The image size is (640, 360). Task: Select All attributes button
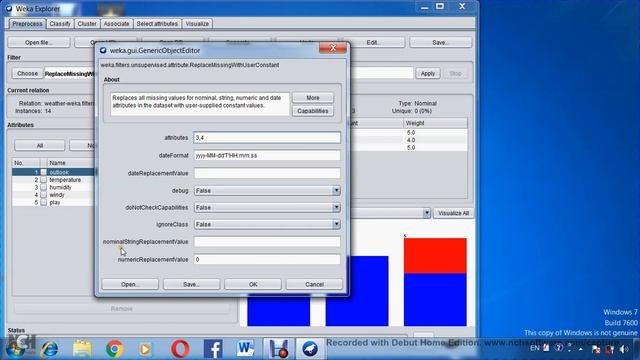(x=40, y=146)
